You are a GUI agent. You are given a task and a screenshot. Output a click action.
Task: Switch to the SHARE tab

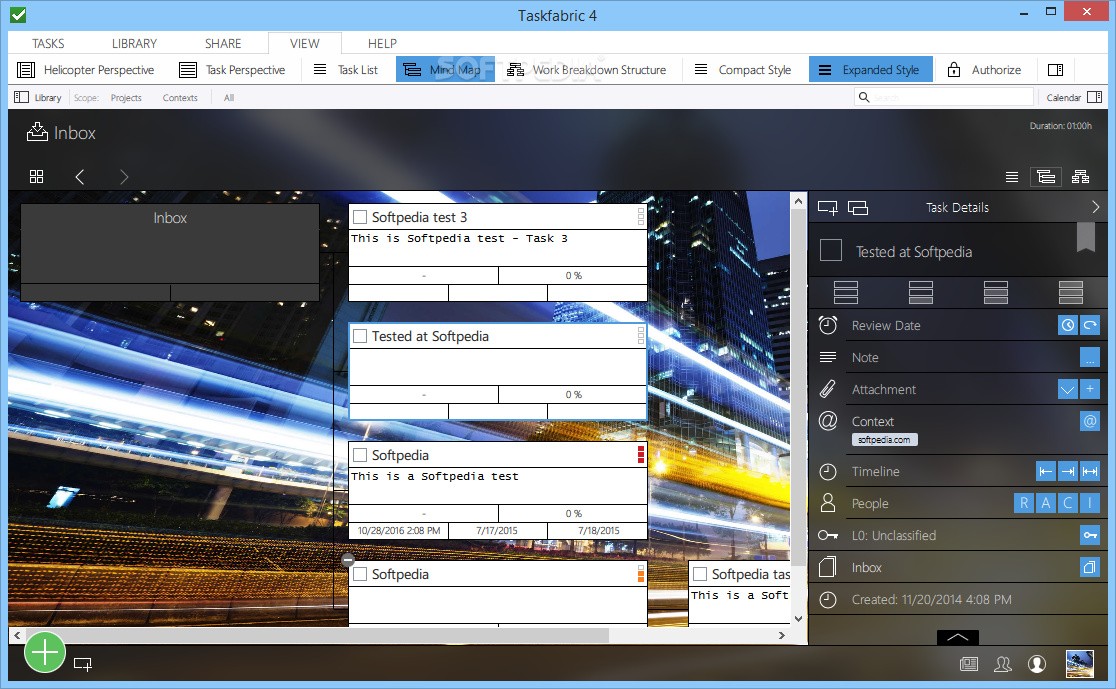coord(223,43)
